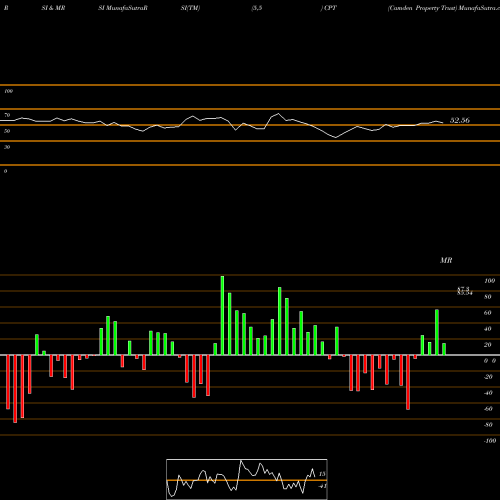Click the MR heading above the histogram
The height and width of the screenshot is (500, 500).
point(446,260)
